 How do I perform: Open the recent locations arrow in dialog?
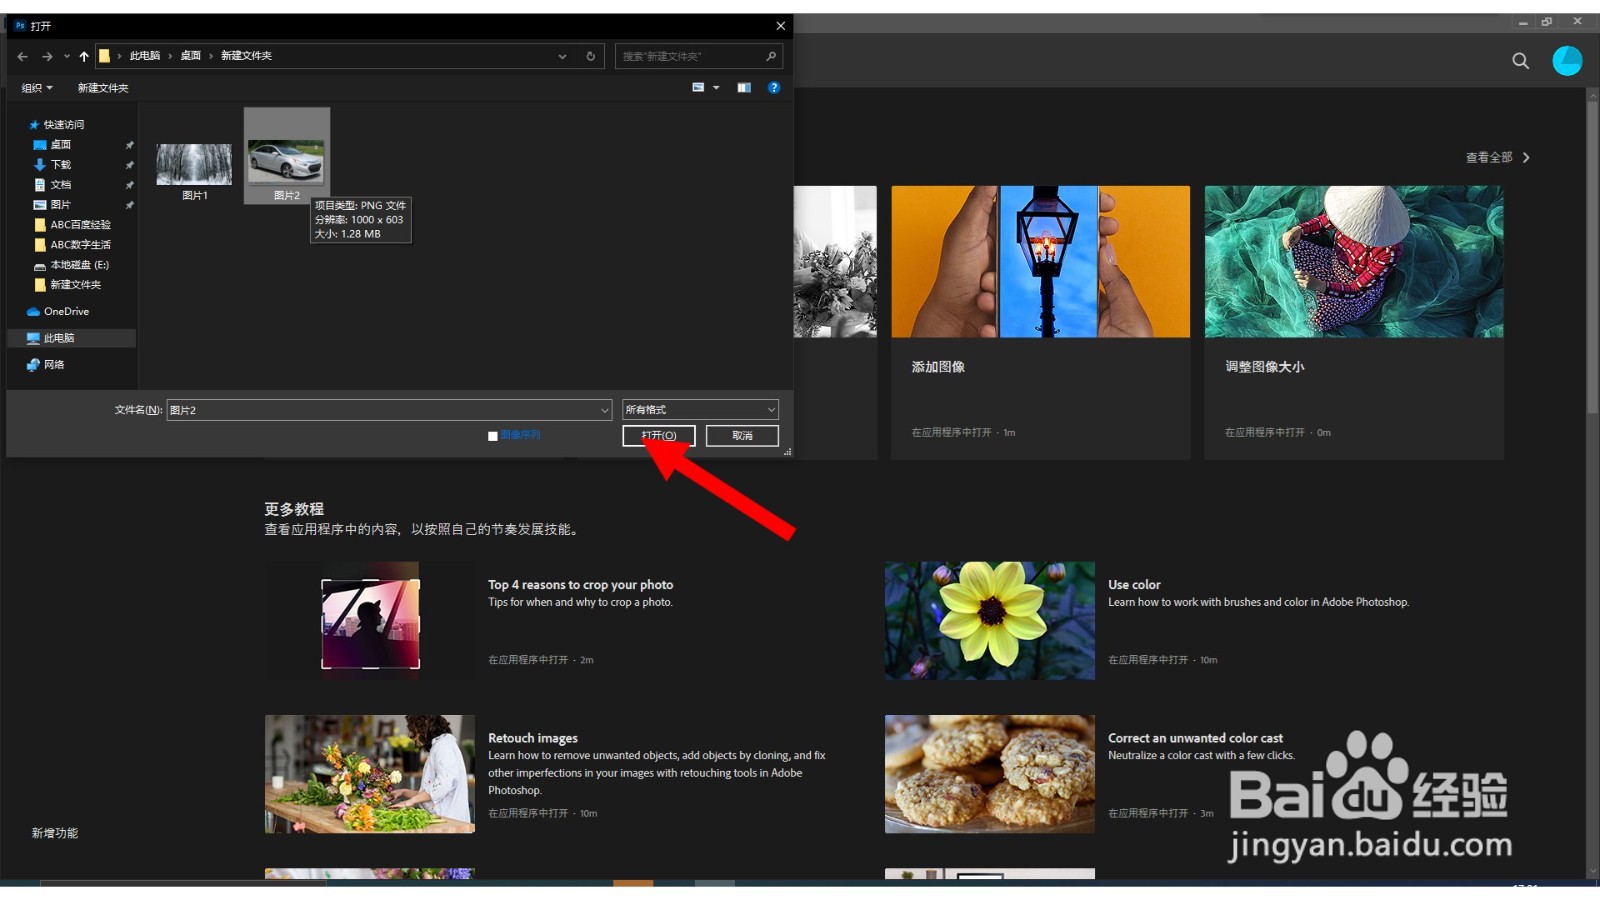(67, 56)
